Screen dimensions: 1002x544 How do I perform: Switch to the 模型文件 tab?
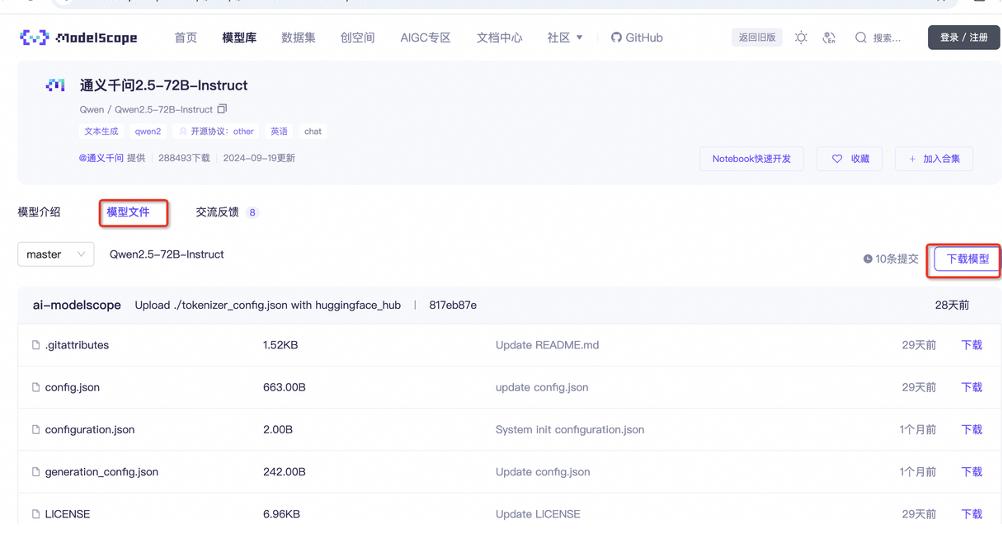point(128,212)
